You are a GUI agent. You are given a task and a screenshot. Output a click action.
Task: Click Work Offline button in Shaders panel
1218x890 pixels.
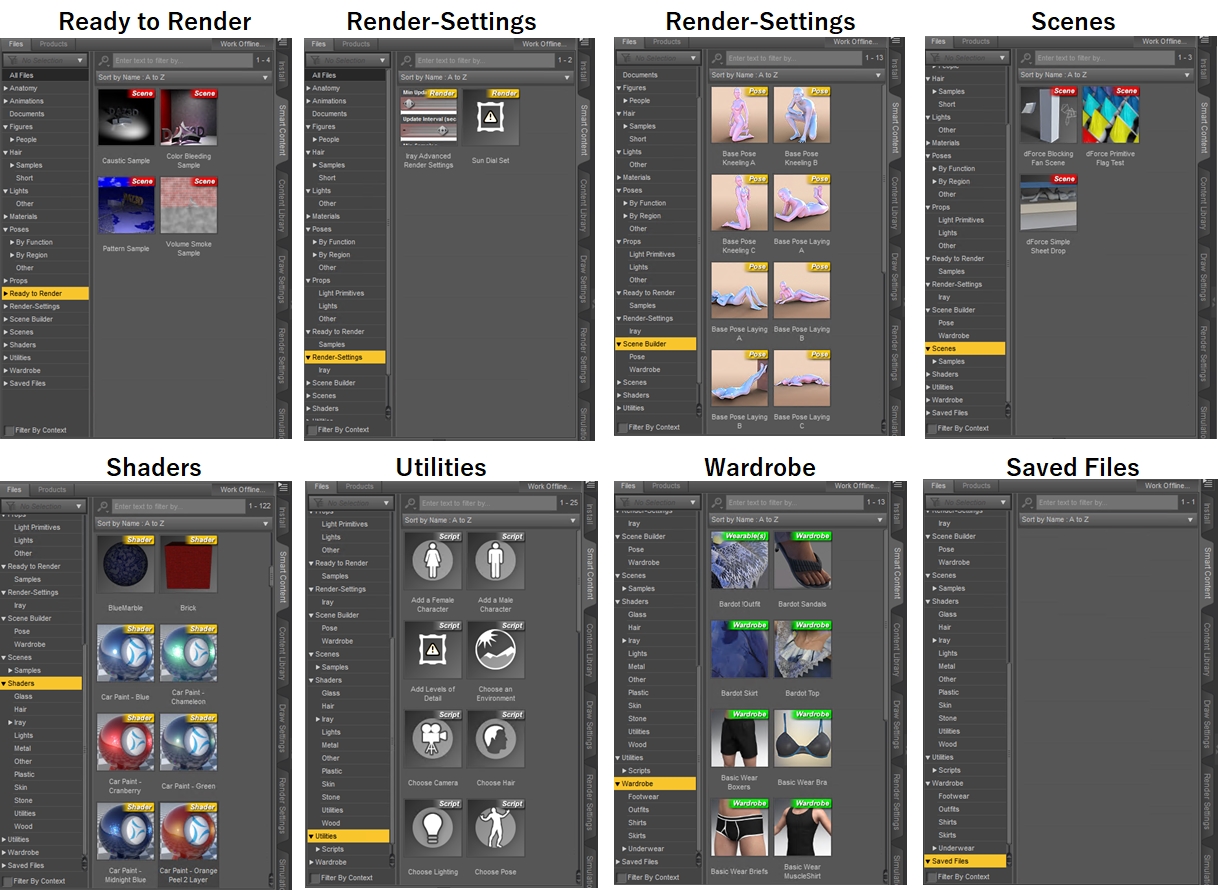coord(244,490)
